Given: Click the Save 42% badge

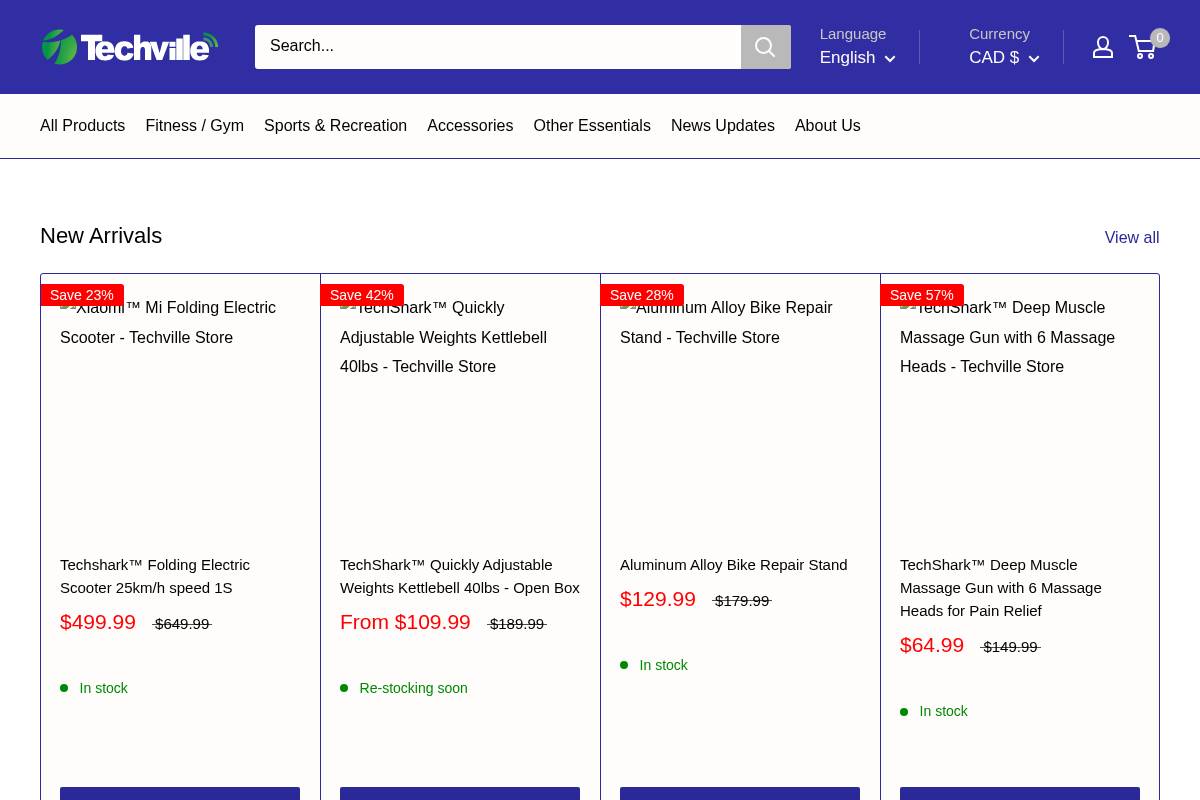Looking at the screenshot, I should [x=362, y=295].
